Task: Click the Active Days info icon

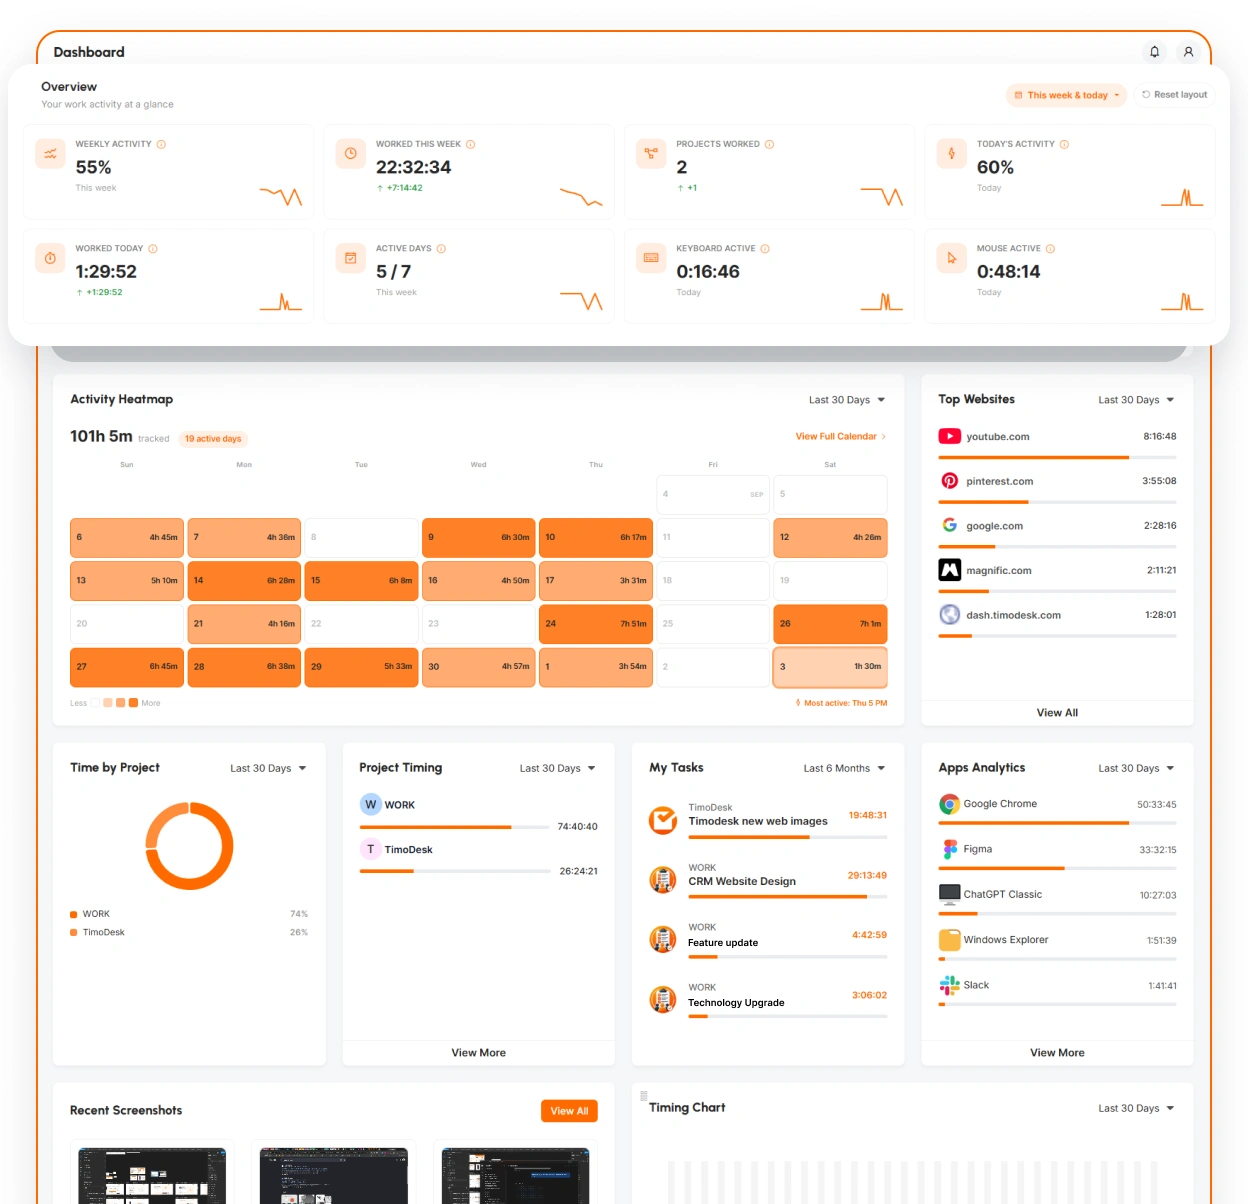Action: (441, 248)
